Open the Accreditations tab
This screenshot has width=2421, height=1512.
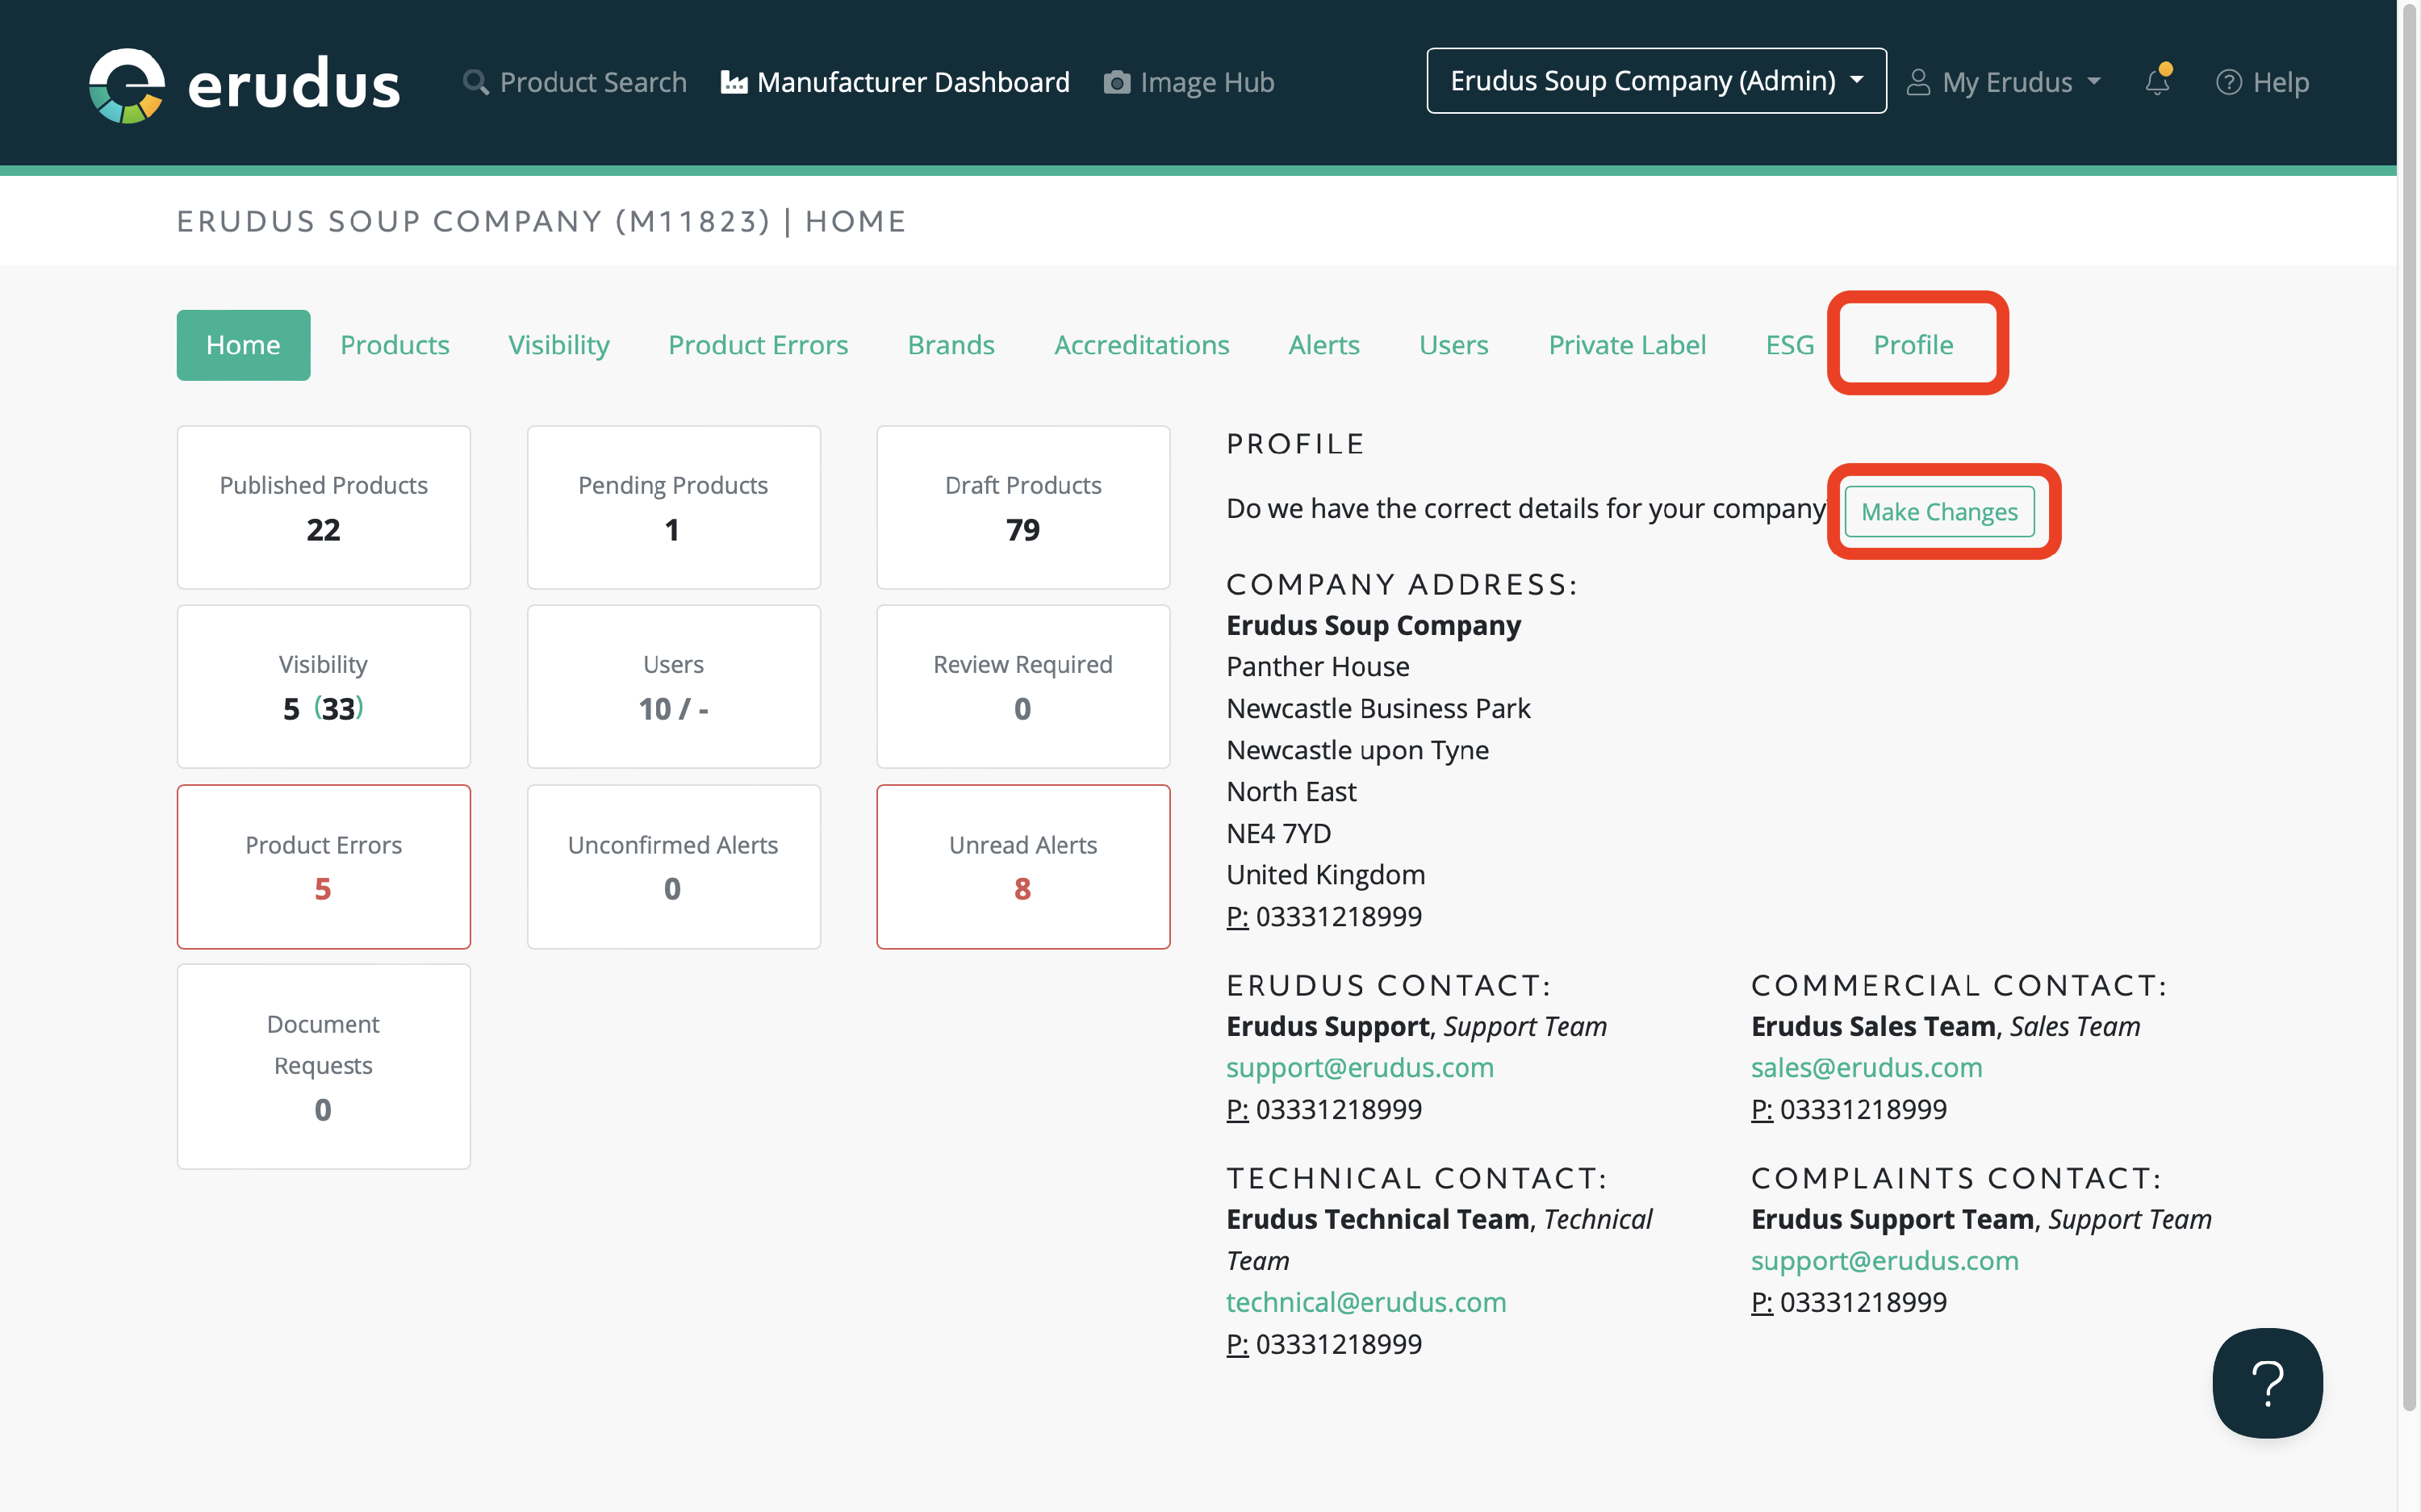click(1141, 345)
